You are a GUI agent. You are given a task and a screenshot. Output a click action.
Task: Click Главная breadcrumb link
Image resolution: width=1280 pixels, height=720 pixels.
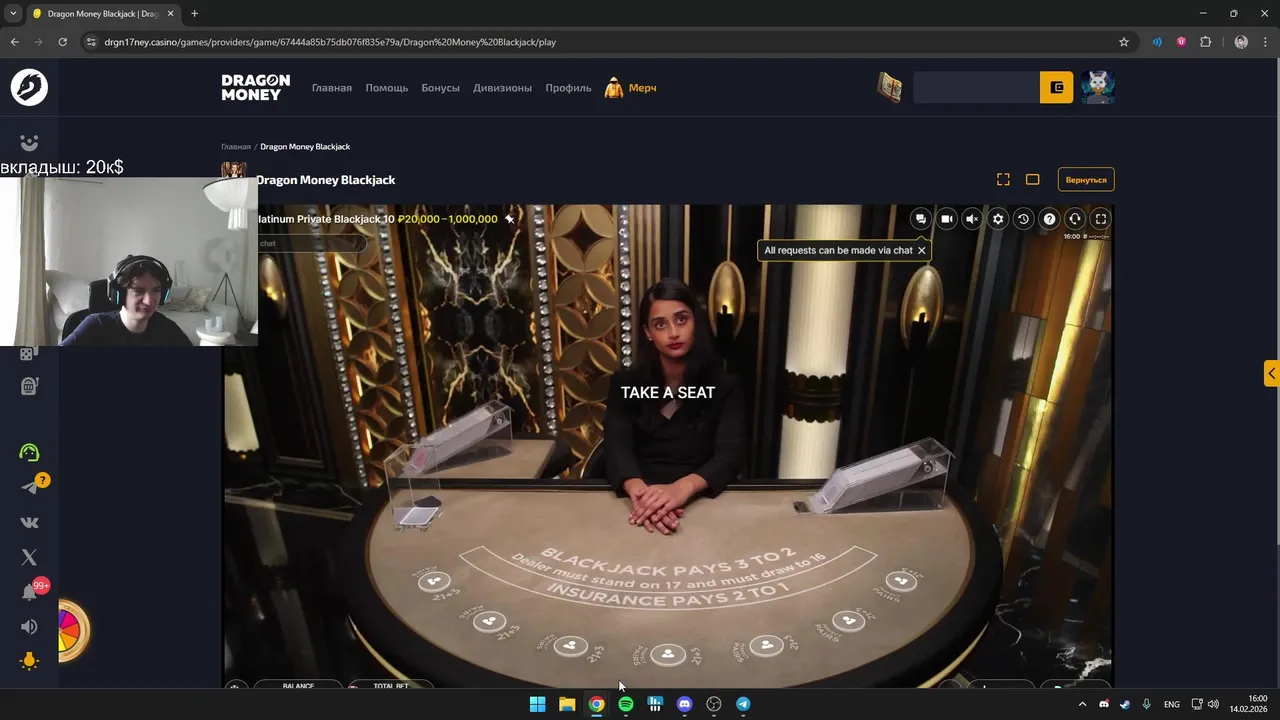[x=236, y=147]
